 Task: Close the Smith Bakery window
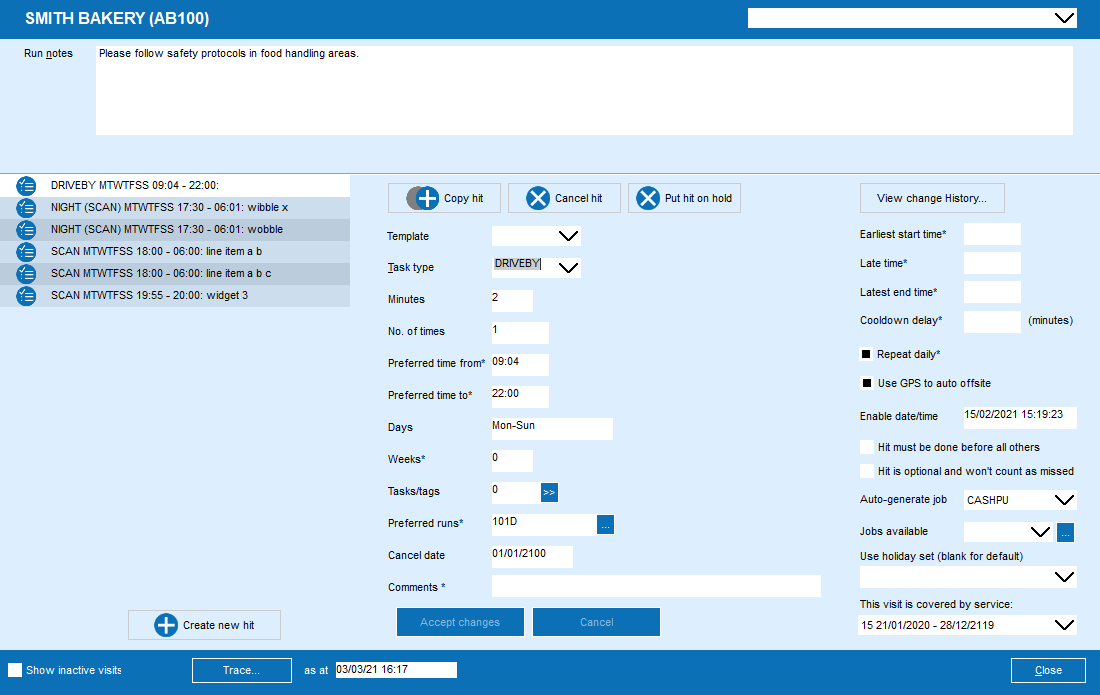point(1048,670)
